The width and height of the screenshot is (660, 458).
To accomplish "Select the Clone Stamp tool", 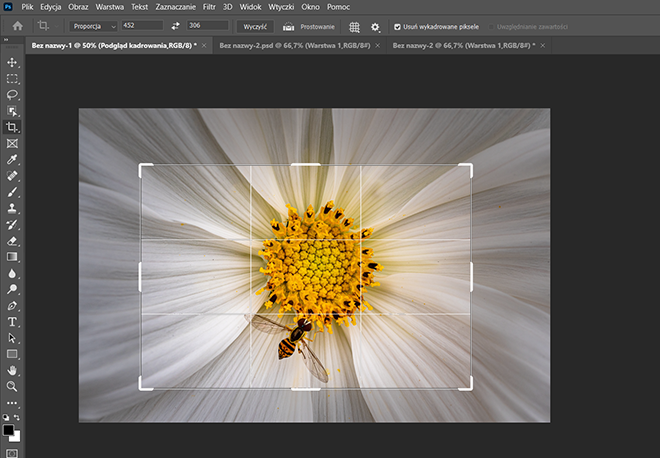I will click(12, 208).
